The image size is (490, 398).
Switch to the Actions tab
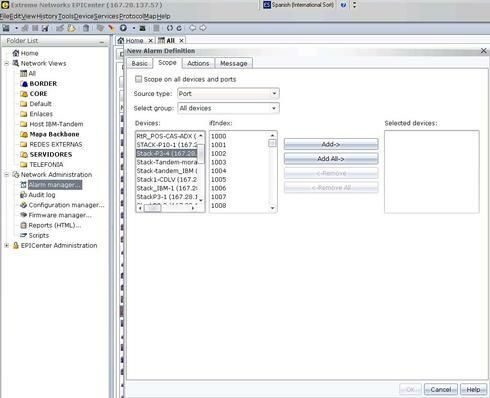click(198, 63)
